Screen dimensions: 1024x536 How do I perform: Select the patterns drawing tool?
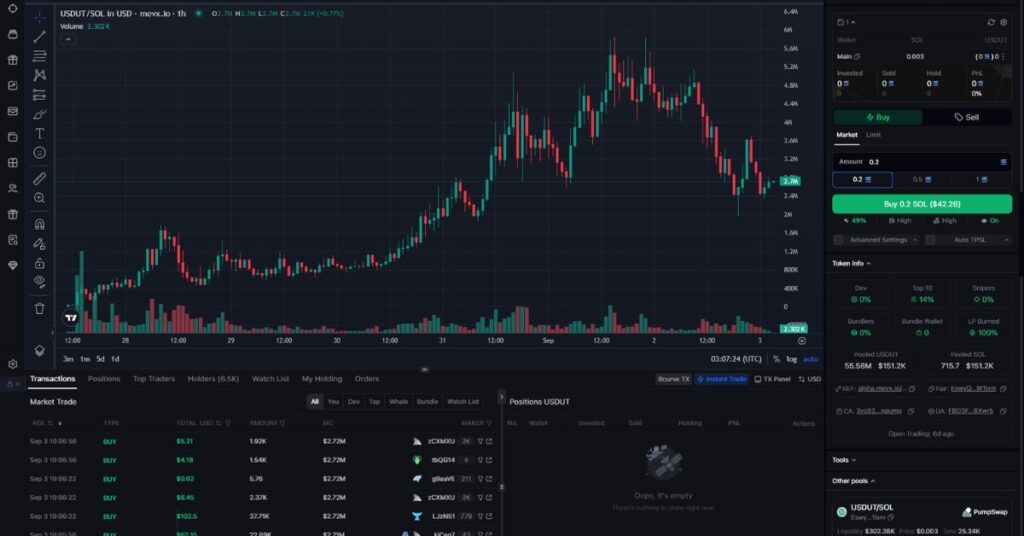40,75
